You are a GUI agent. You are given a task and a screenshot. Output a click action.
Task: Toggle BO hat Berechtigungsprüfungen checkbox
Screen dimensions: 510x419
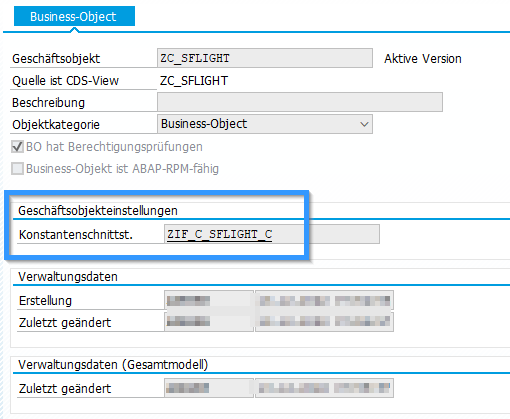click(17, 147)
